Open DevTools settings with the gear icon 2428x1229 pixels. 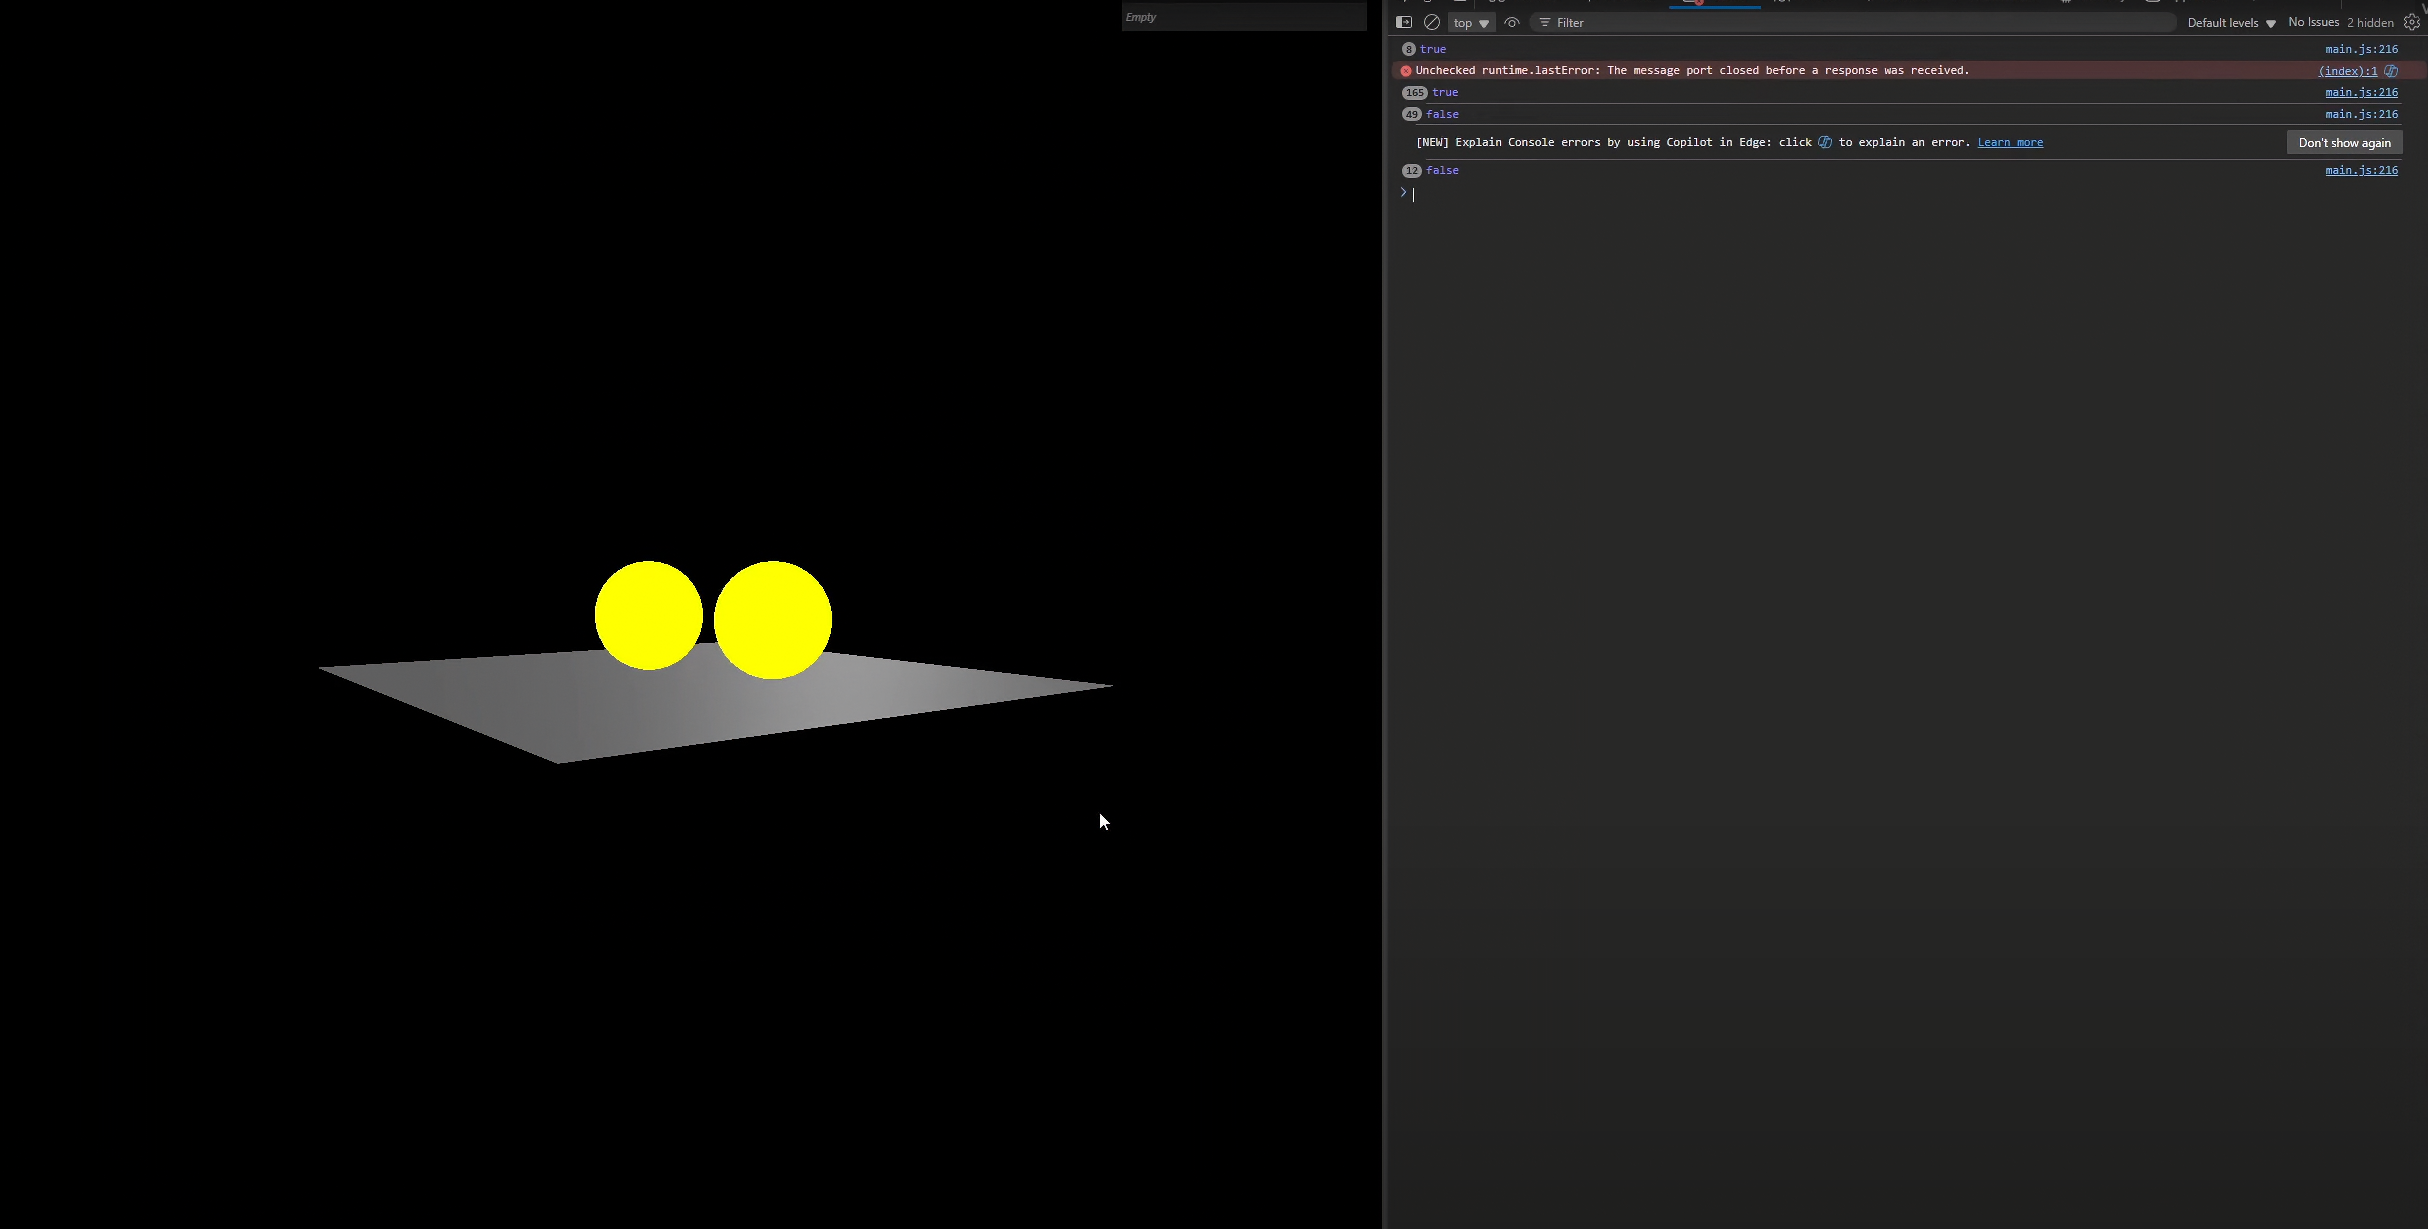(2410, 22)
